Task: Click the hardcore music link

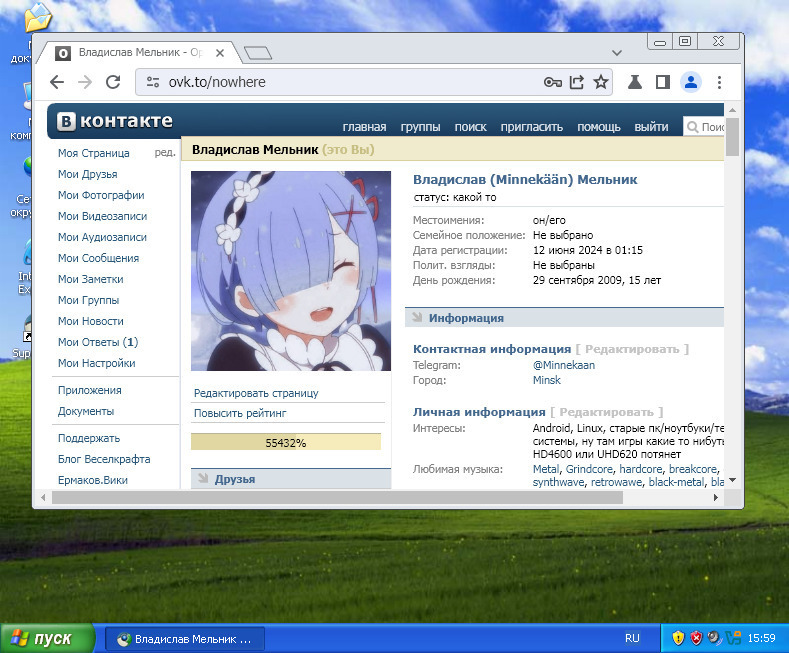Action: click(641, 469)
